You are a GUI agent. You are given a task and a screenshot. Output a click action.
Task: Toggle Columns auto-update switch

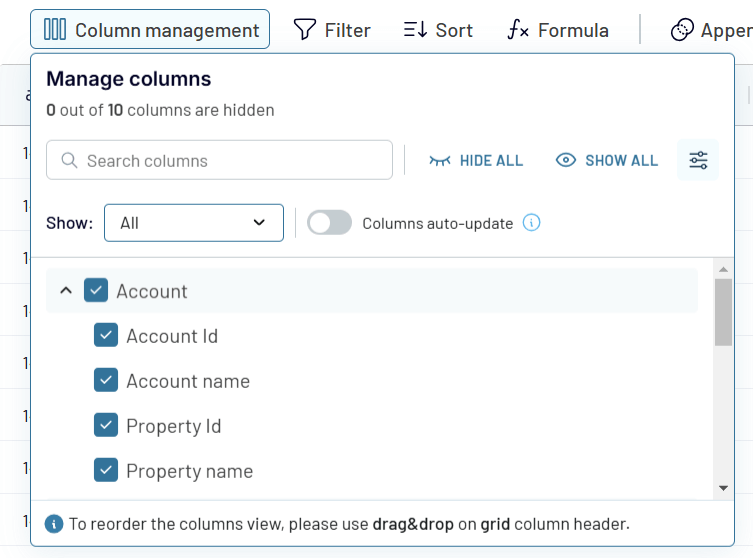[329, 223]
